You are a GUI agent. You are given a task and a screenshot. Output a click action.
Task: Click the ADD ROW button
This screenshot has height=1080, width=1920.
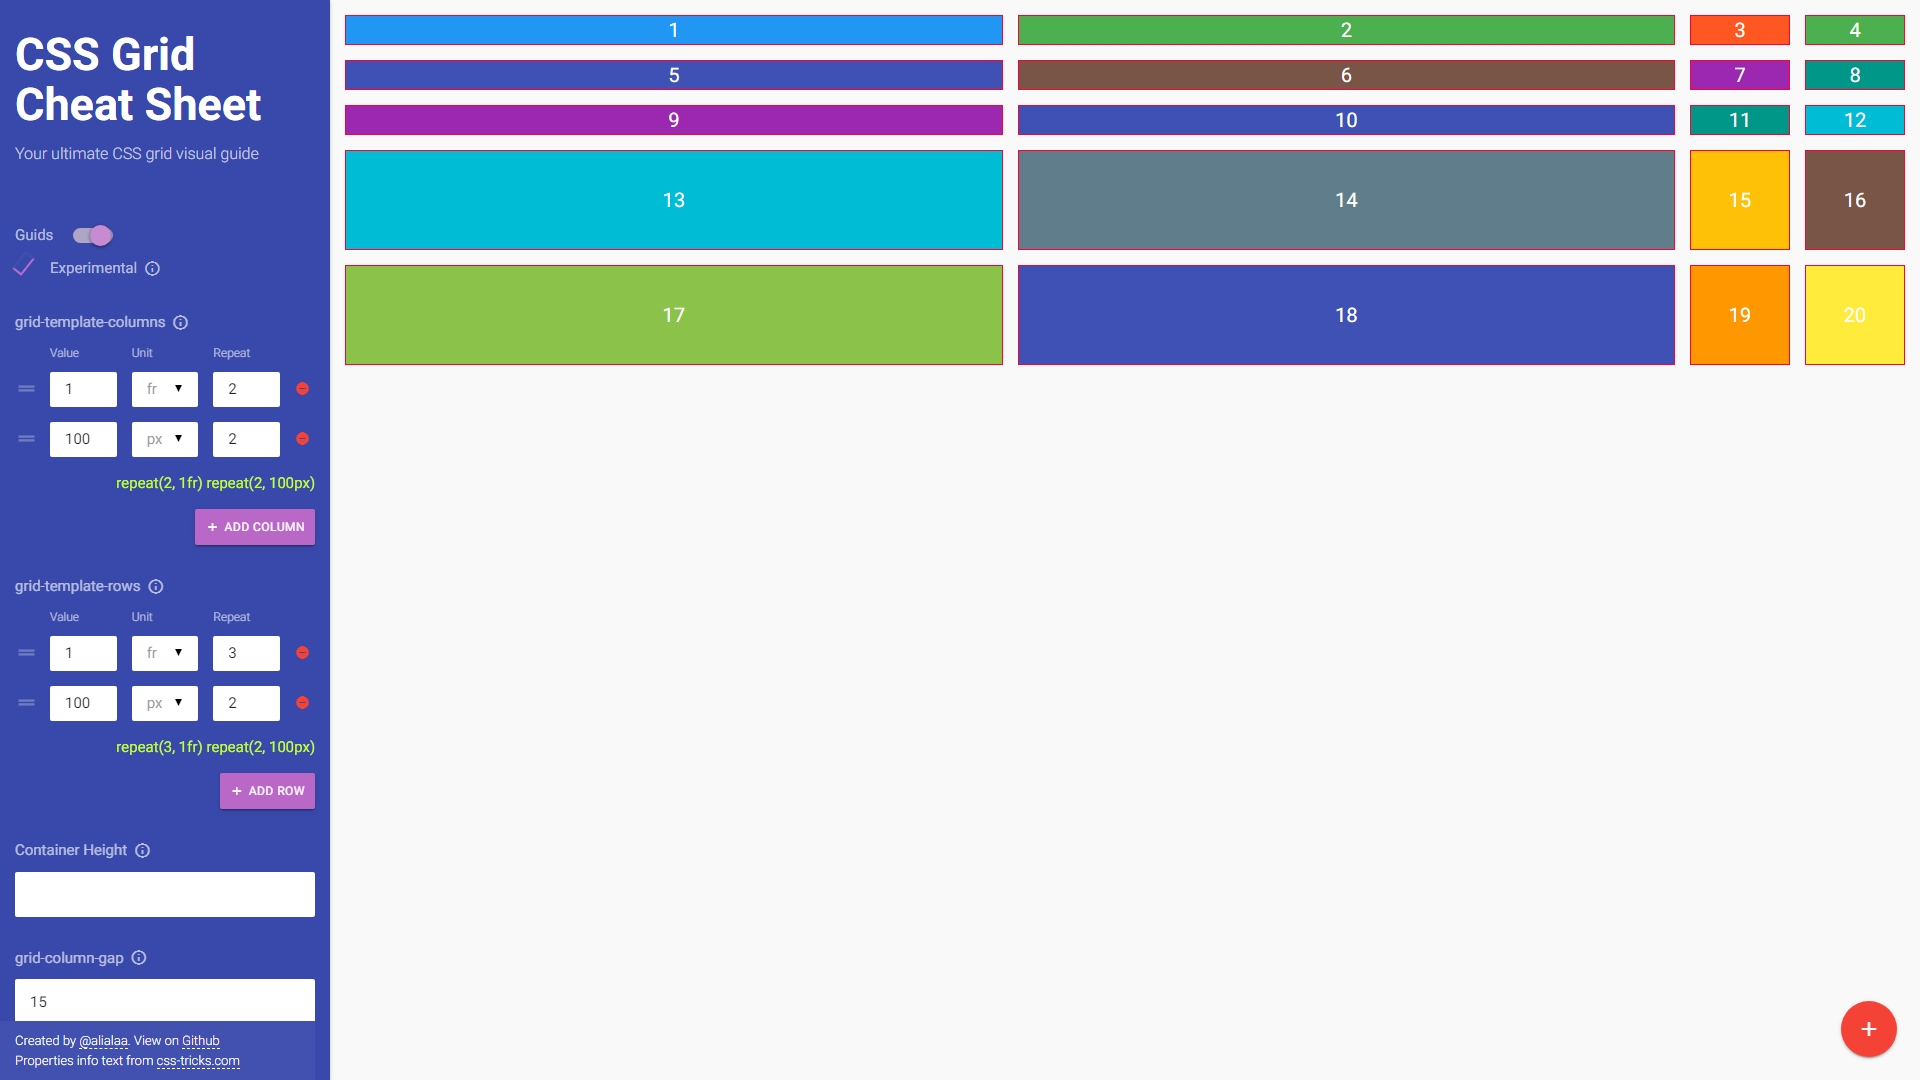click(266, 790)
